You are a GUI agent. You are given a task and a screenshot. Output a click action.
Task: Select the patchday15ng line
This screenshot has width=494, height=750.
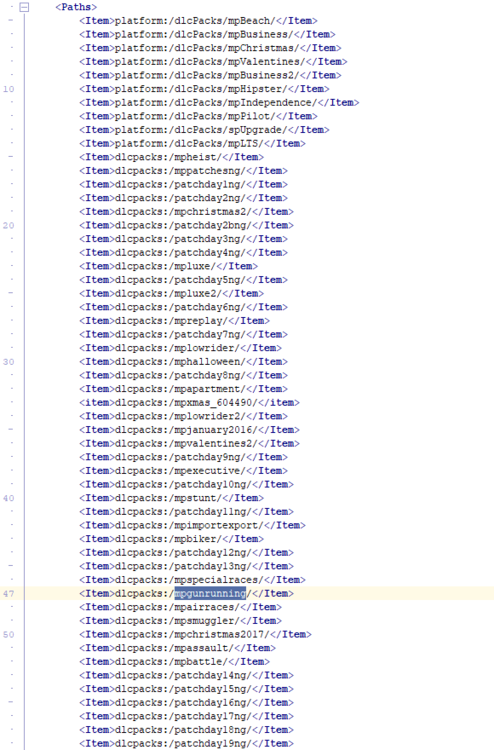(x=187, y=689)
